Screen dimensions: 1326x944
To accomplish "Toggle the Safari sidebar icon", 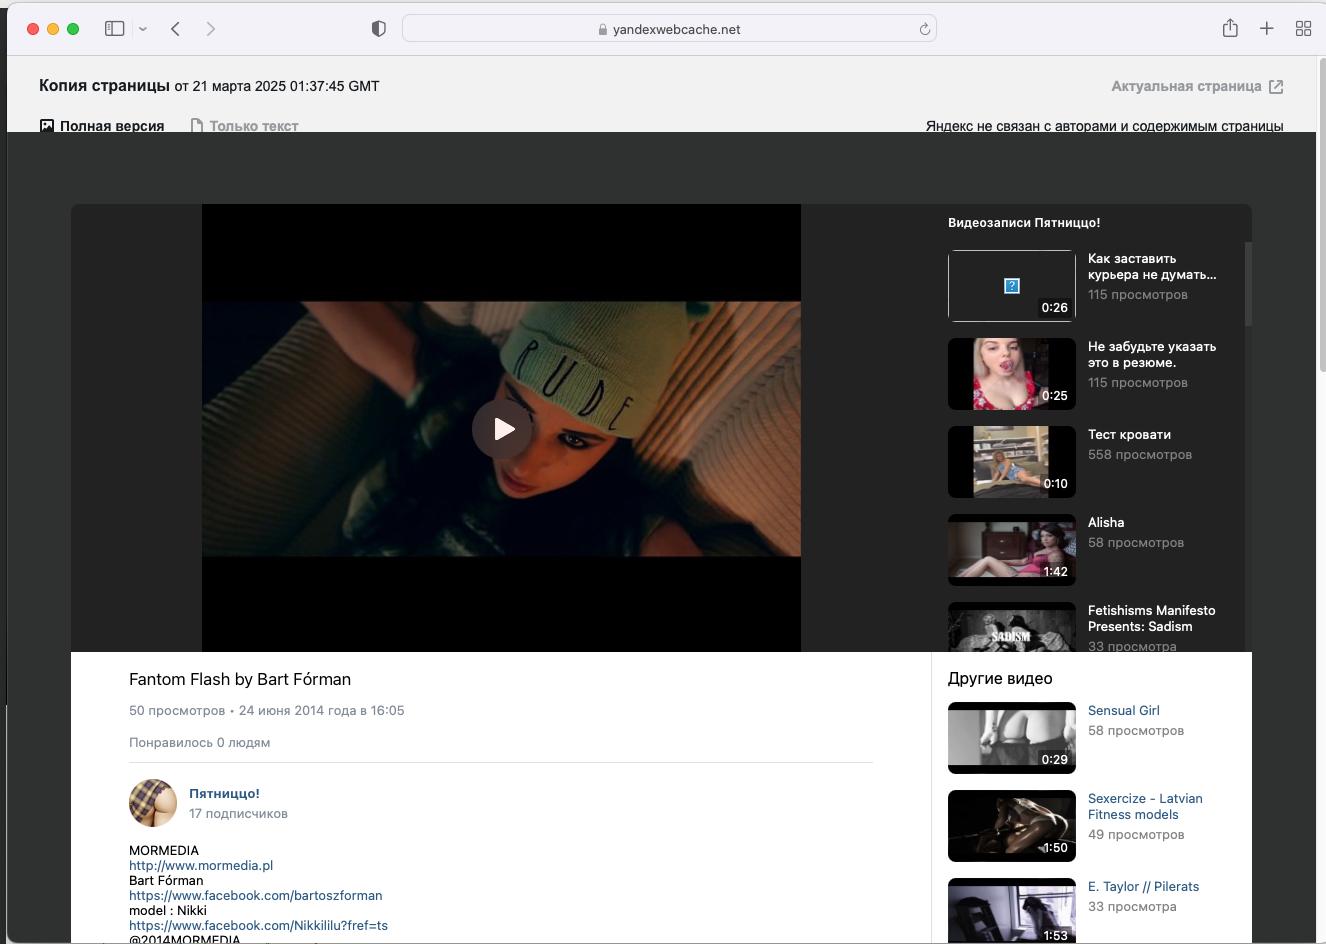I will 115,29.
